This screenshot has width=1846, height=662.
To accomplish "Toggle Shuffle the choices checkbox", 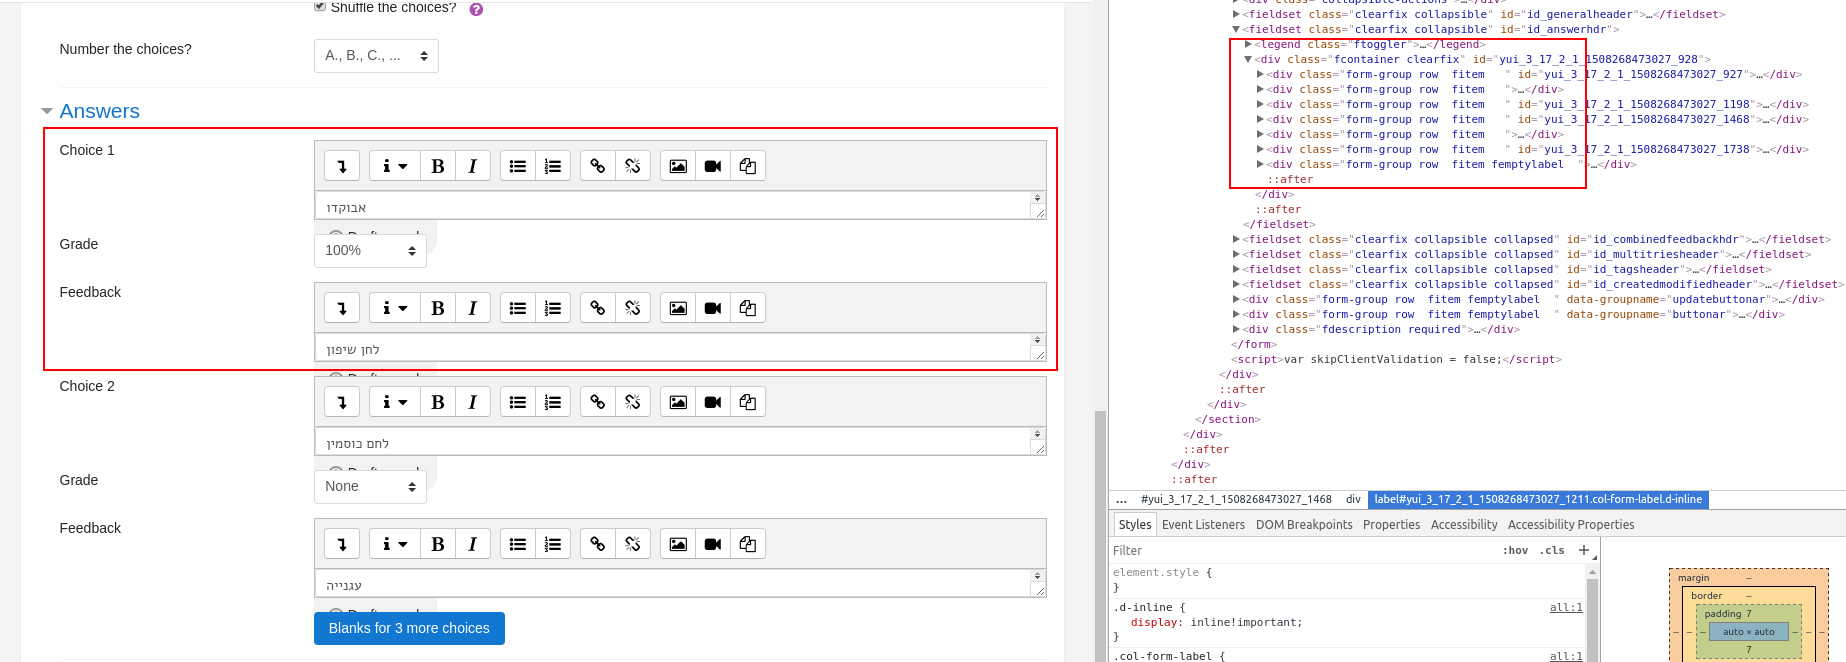I will click(x=320, y=6).
